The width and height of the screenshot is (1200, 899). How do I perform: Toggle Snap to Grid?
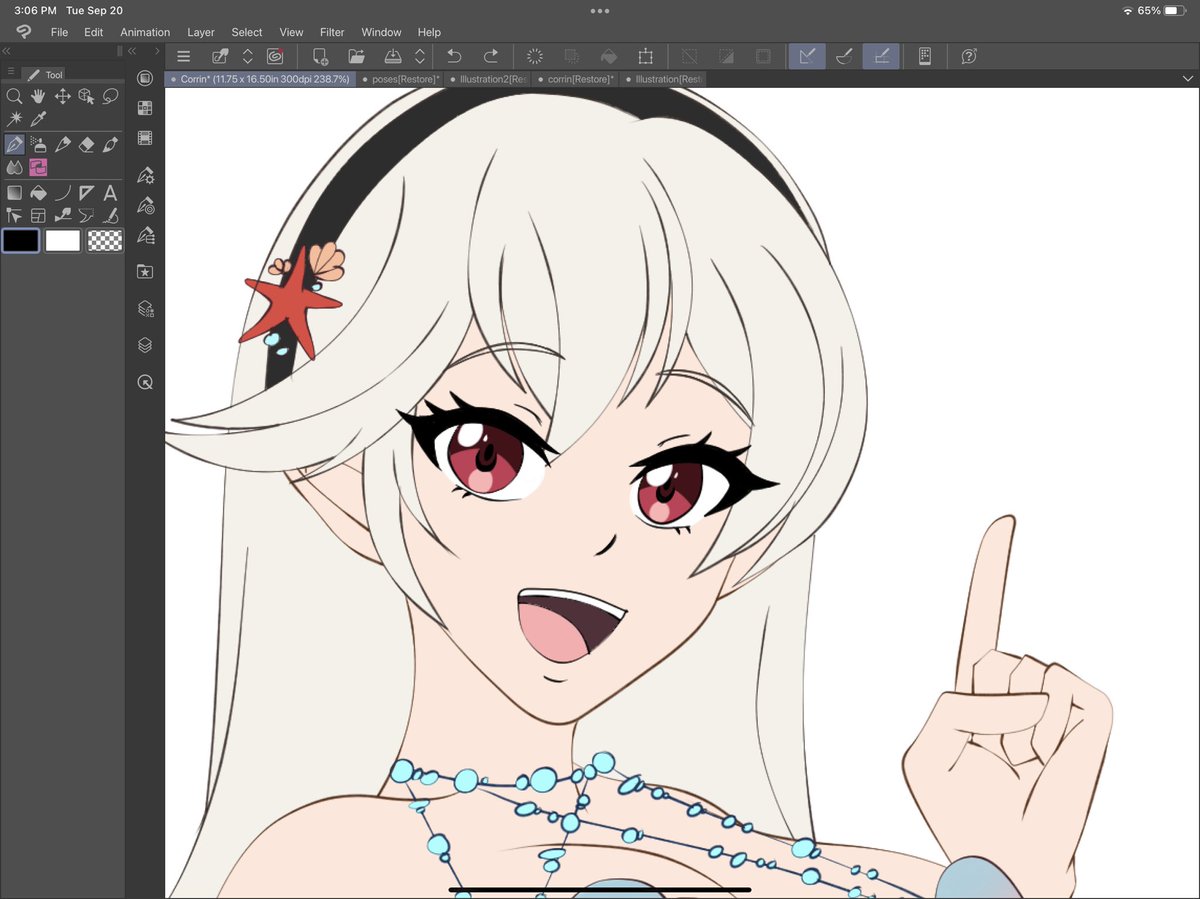pyautogui.click(x=881, y=57)
